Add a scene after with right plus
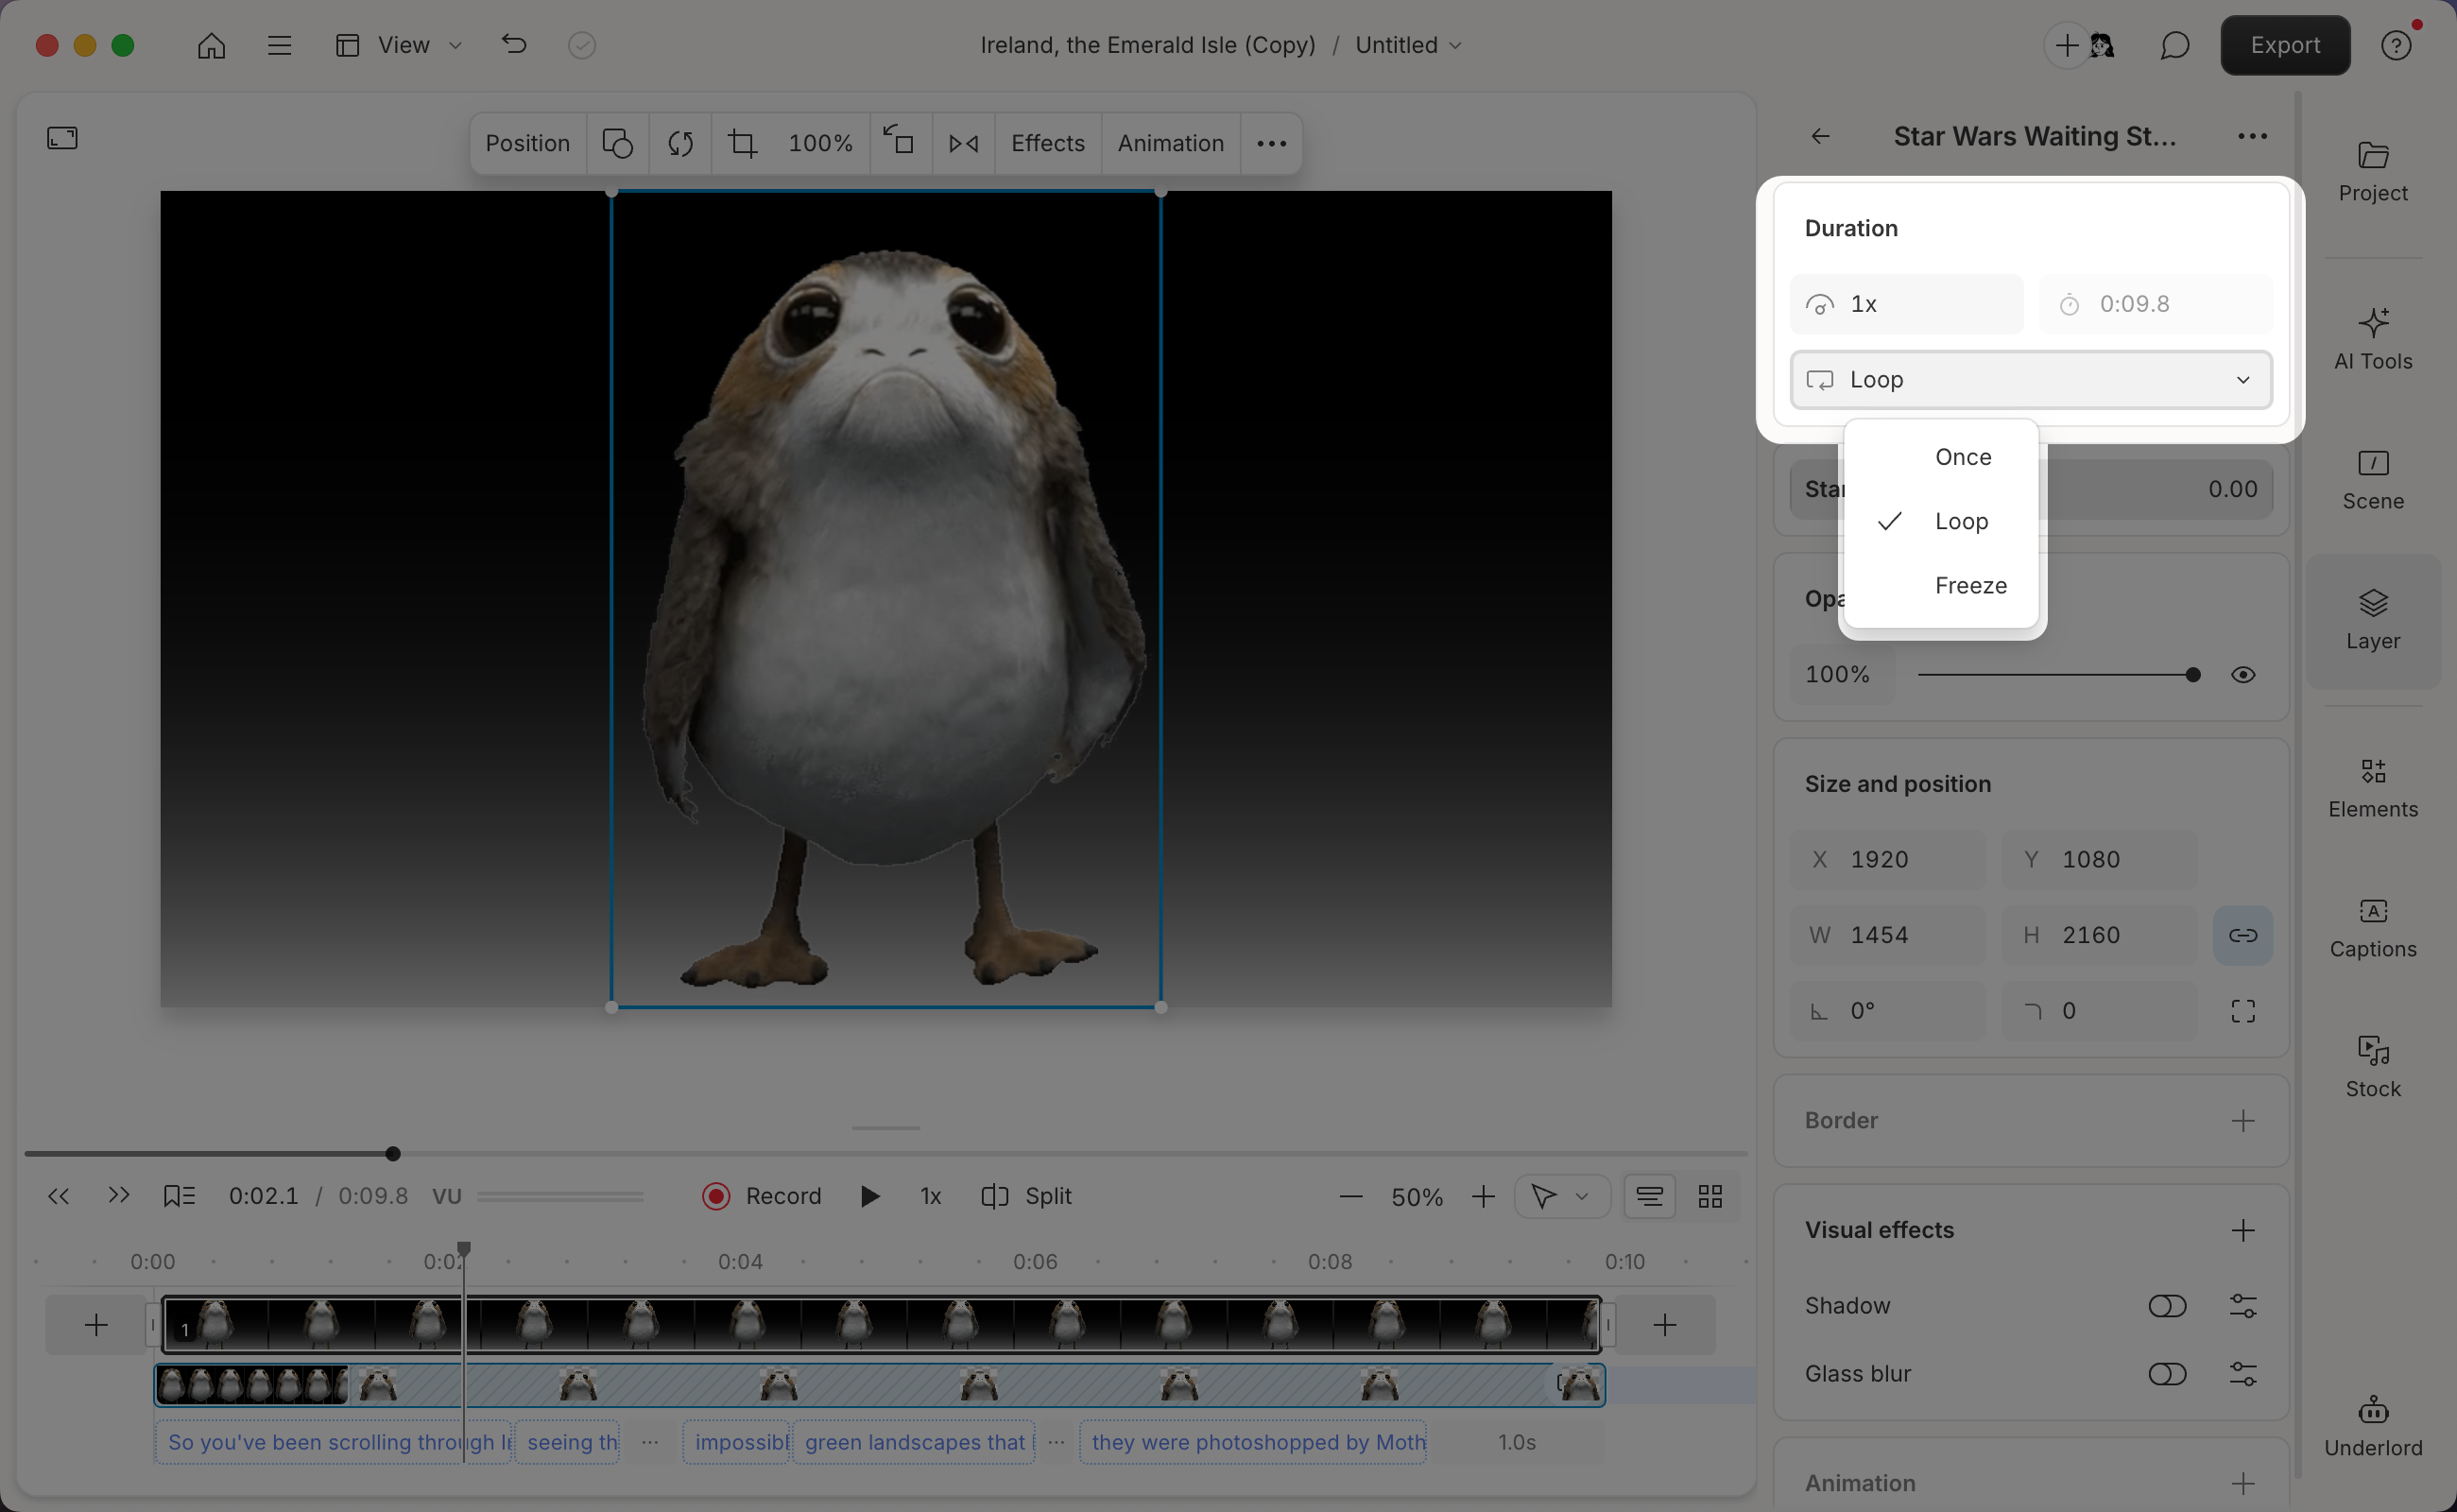 [x=1664, y=1325]
